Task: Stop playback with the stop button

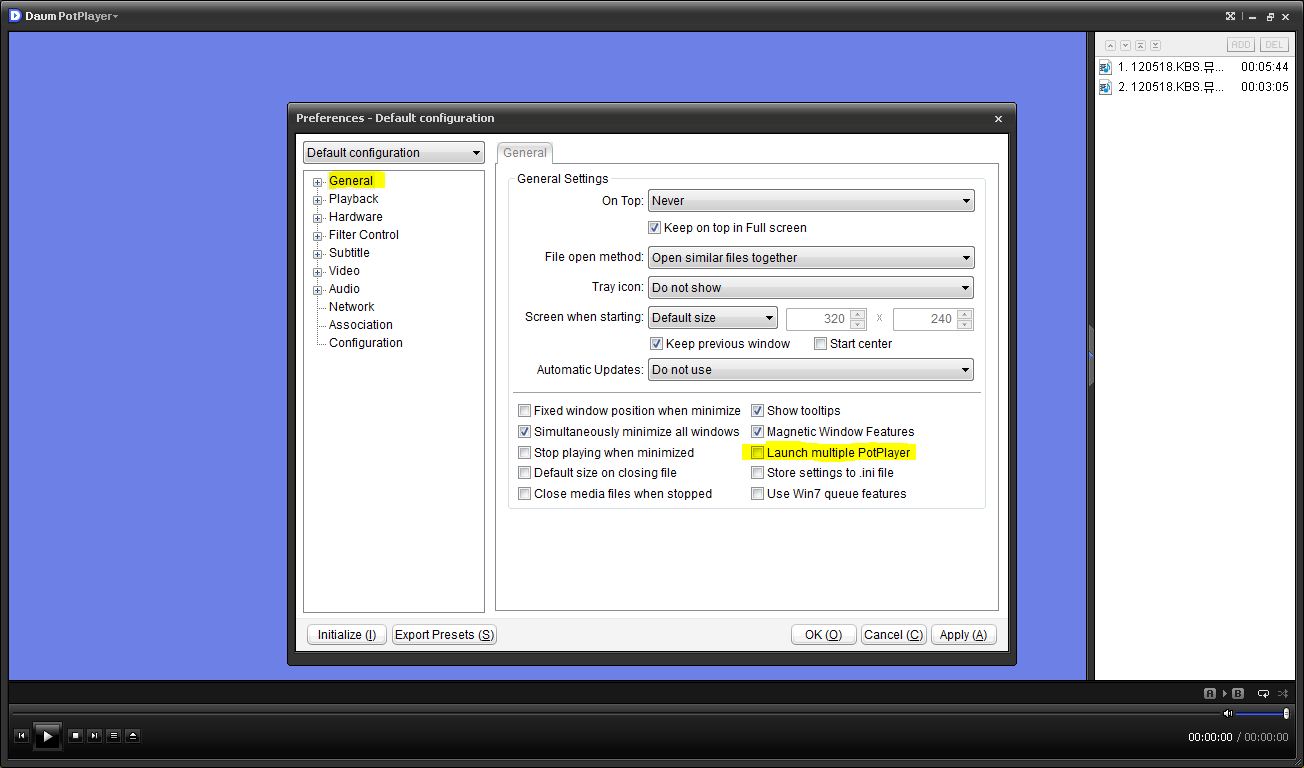Action: click(x=75, y=736)
